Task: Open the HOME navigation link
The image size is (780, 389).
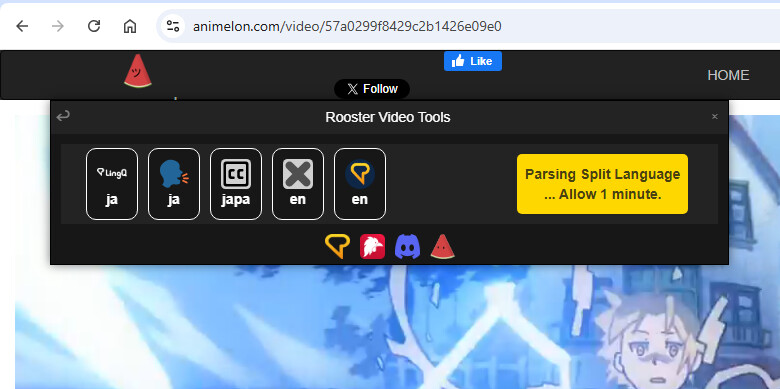Action: coord(728,76)
